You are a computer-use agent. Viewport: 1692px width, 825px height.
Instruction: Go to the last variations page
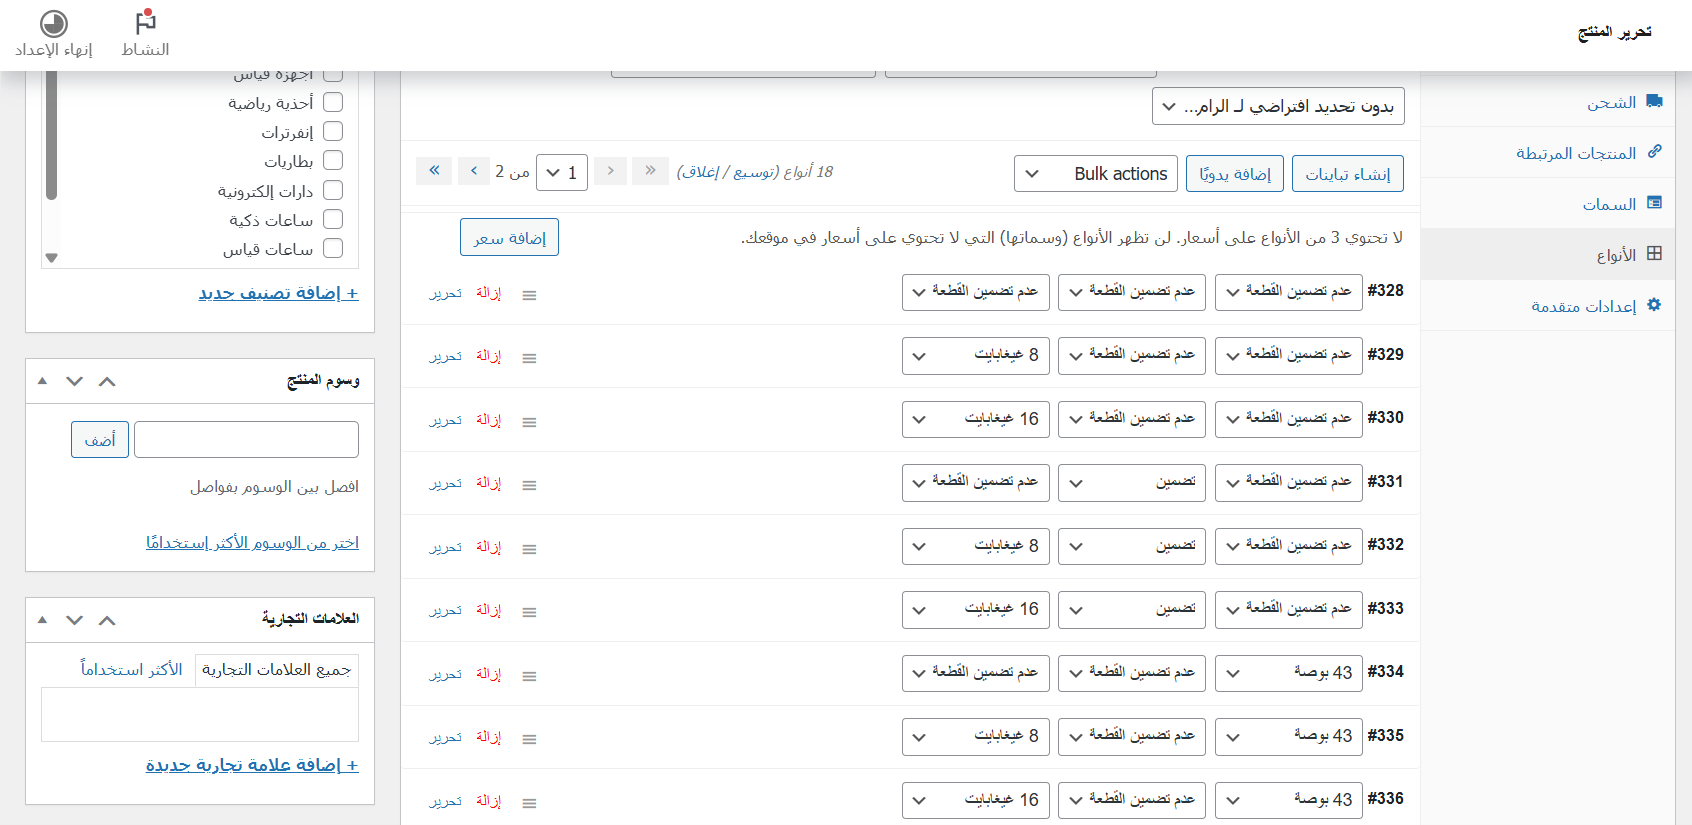(x=434, y=171)
